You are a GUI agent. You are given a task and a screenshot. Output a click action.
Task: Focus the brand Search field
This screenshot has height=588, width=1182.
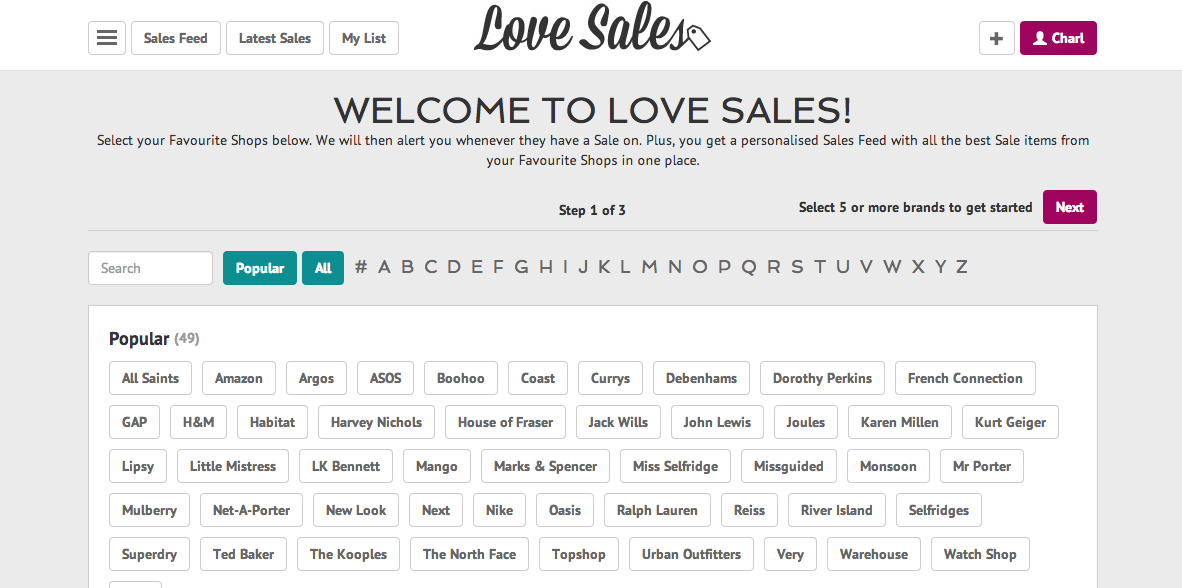click(151, 268)
